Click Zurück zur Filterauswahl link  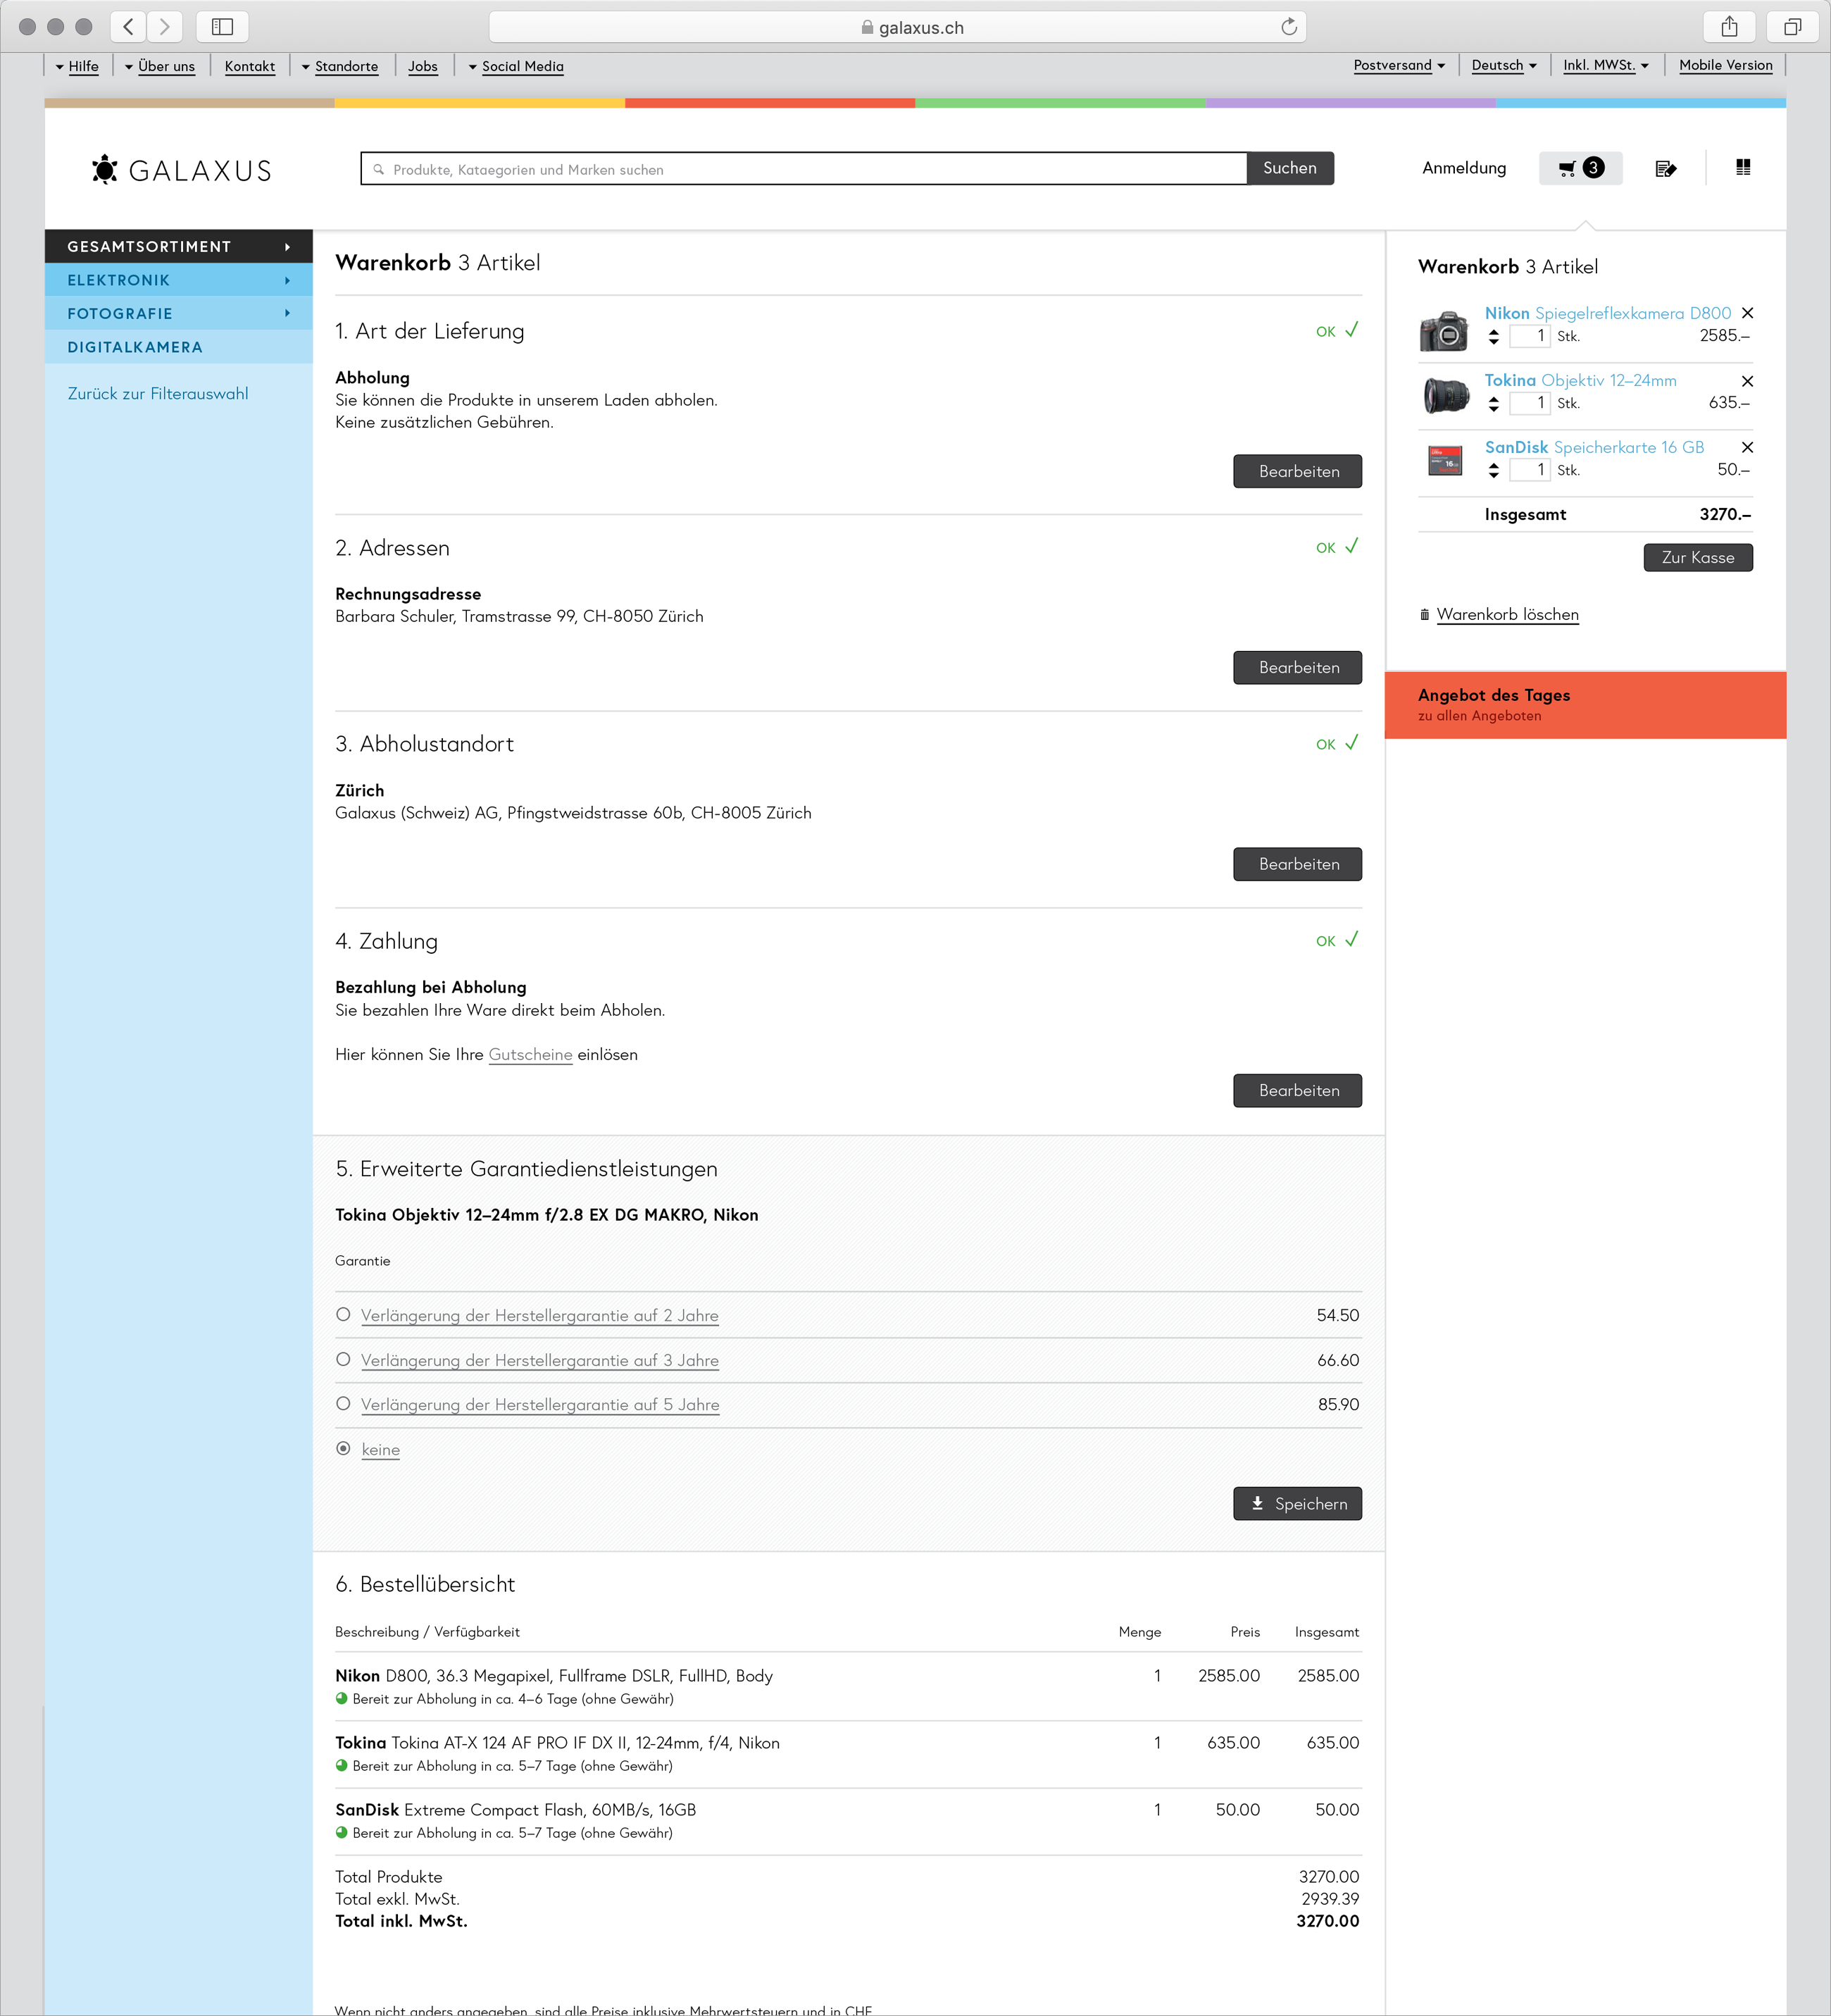coord(158,393)
